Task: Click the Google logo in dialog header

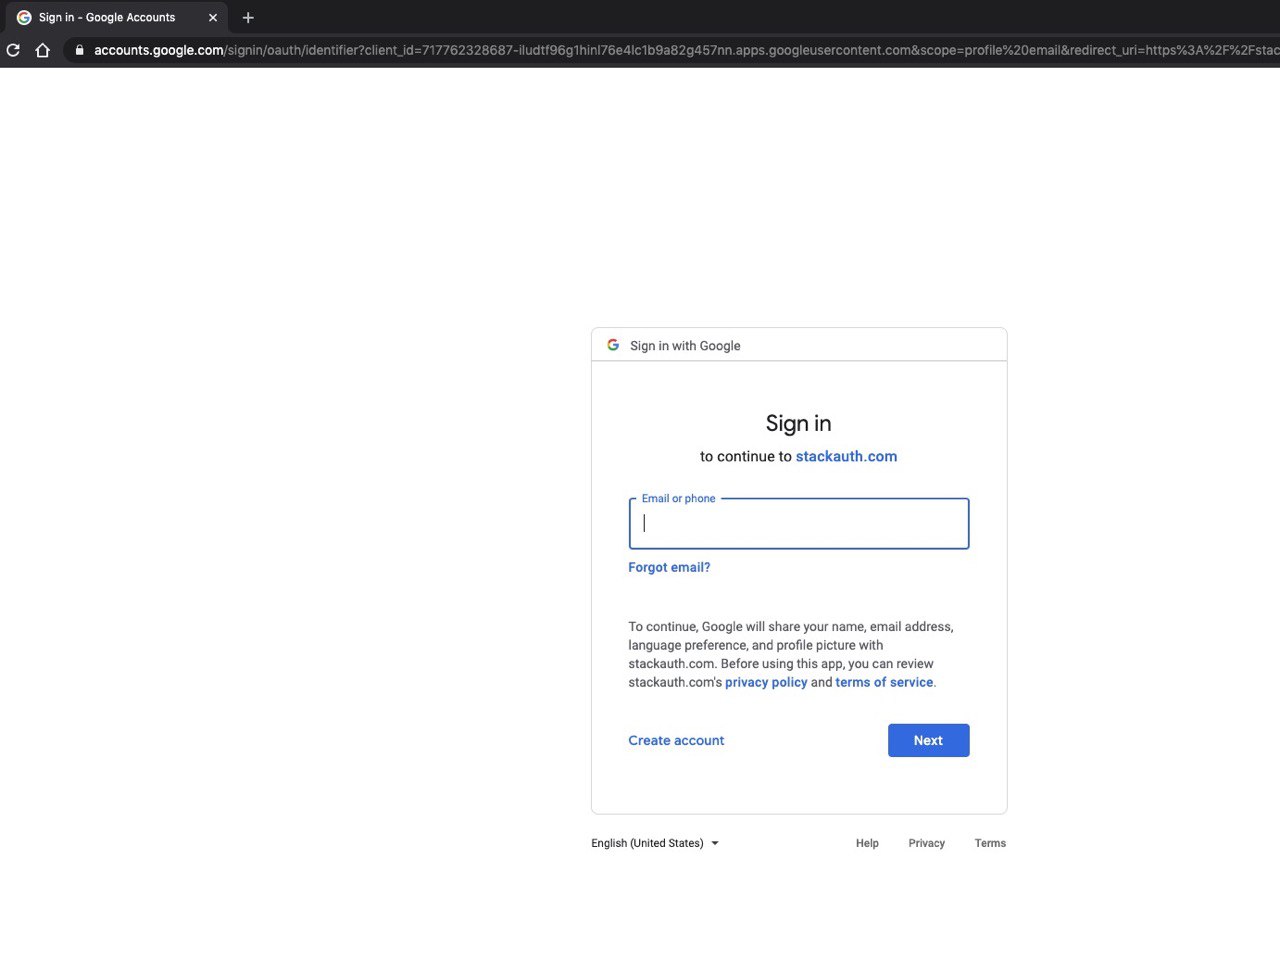Action: pyautogui.click(x=613, y=345)
